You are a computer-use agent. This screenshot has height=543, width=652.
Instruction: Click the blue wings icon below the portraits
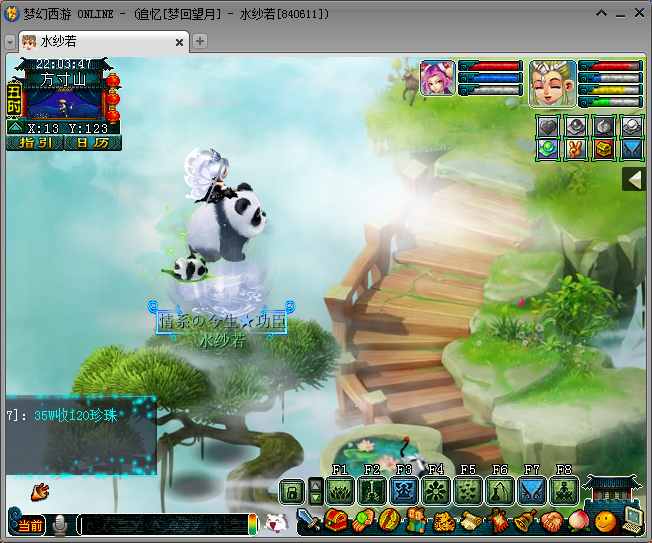tap(632, 149)
